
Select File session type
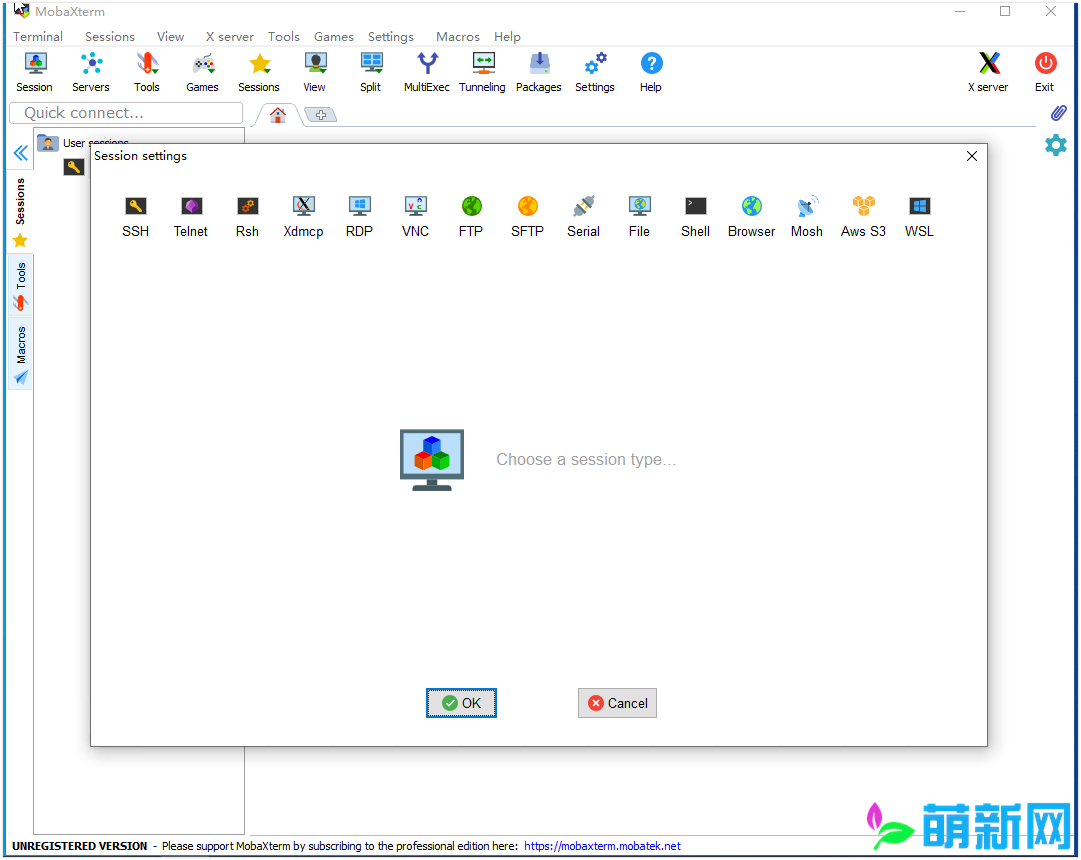pos(639,217)
